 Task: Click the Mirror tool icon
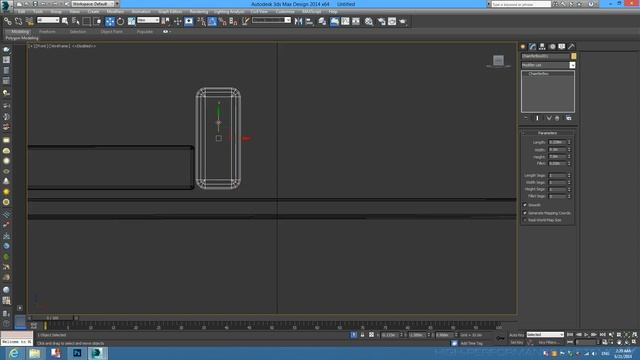click(298, 21)
